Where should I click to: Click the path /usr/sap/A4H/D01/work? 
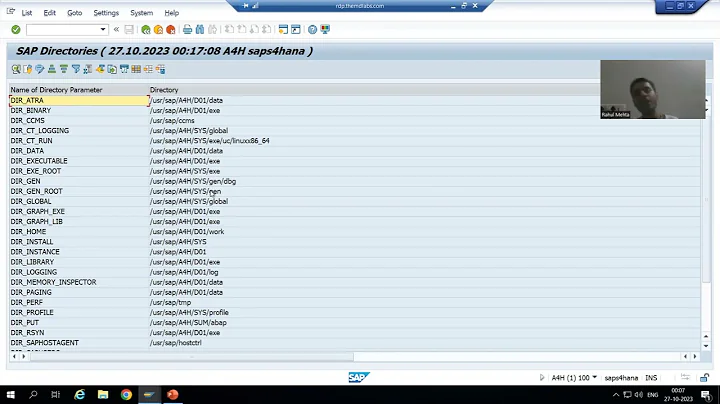[187, 231]
